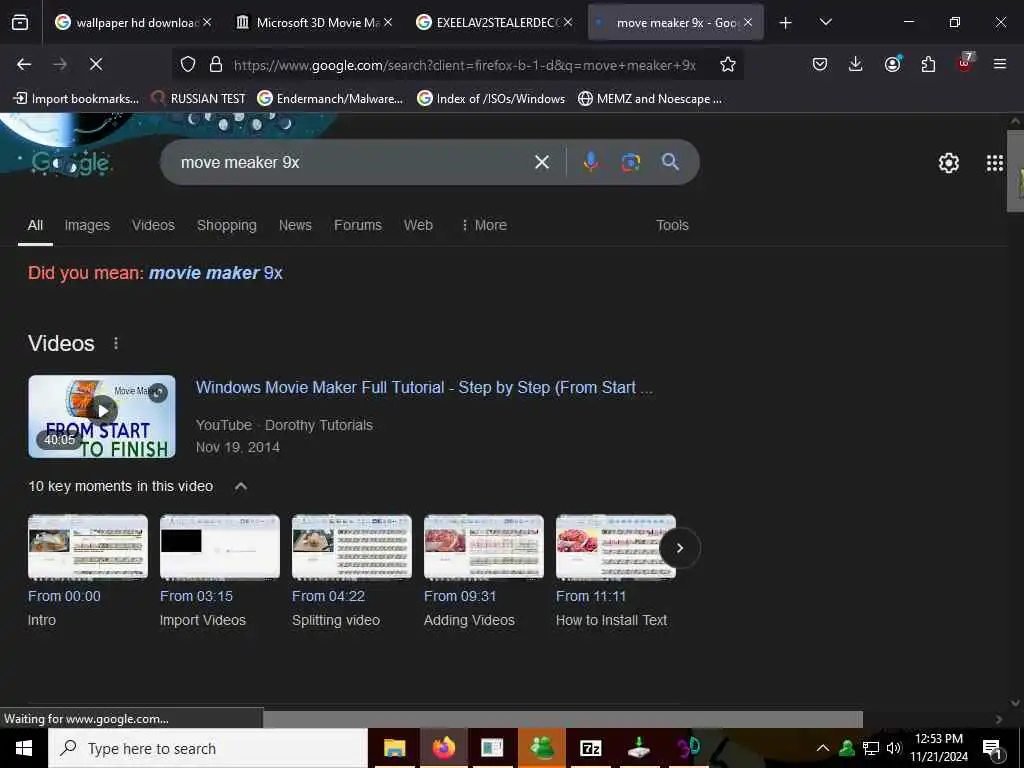
Task: Open the Windows notification center
Action: point(992,749)
